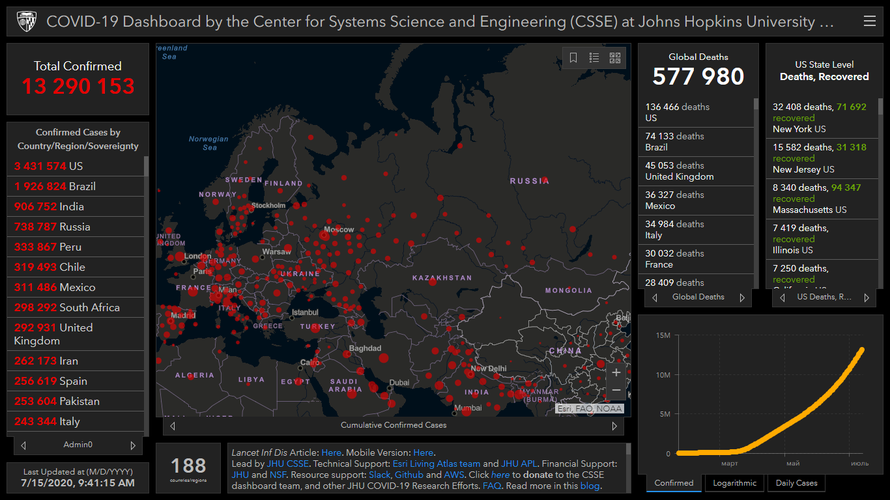The width and height of the screenshot is (890, 500).
Task: Open the Esri Living Atlas team link
Action: (438, 464)
